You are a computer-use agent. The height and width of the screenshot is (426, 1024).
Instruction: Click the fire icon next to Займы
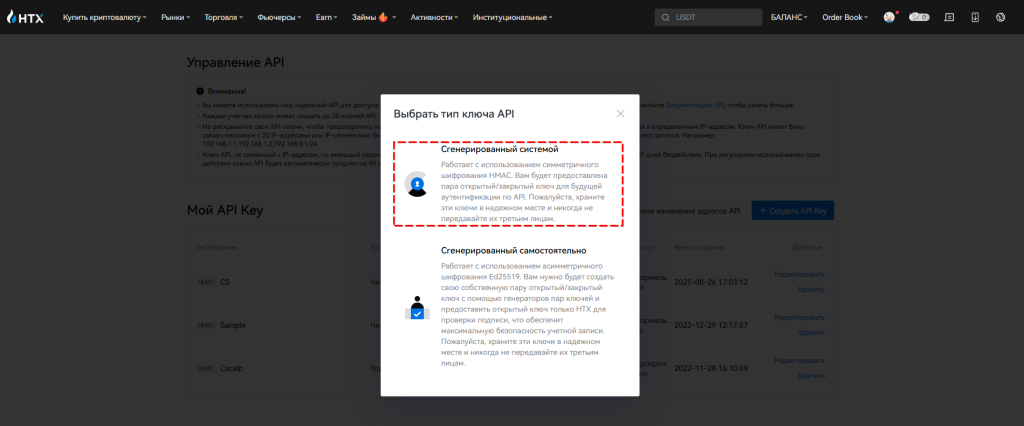coord(383,17)
